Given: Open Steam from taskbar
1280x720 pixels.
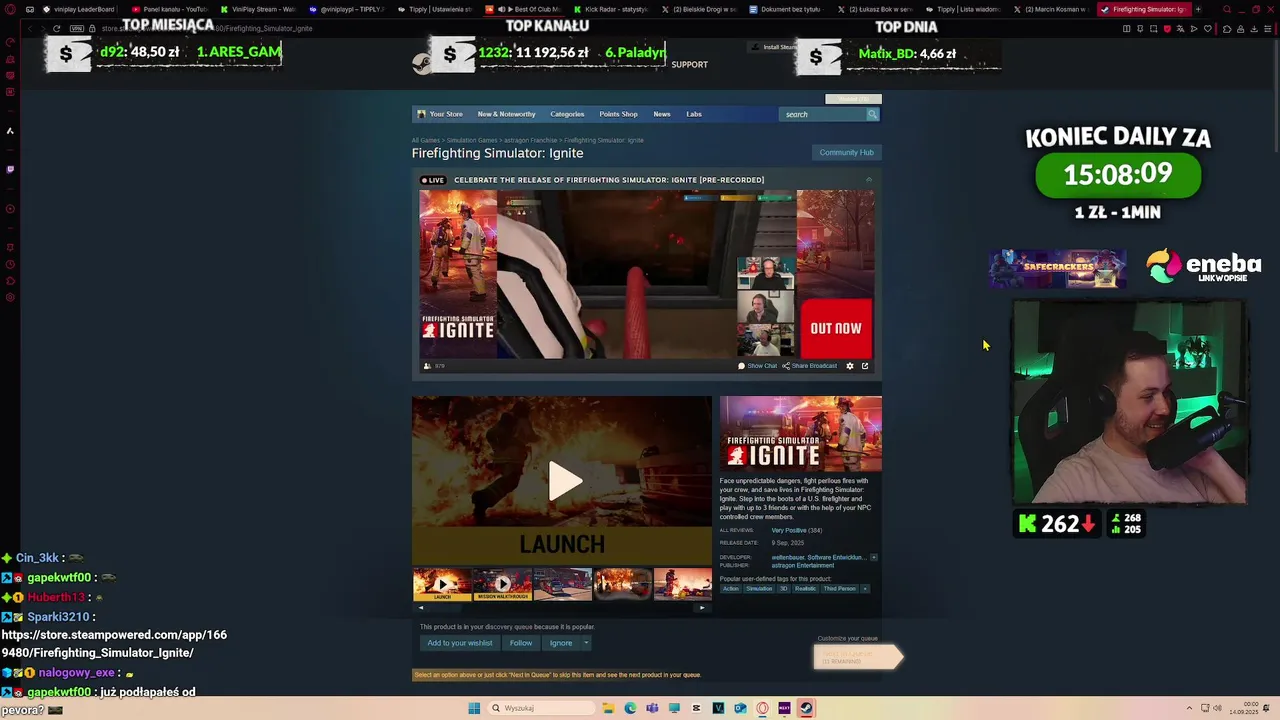Looking at the screenshot, I should click(806, 709).
